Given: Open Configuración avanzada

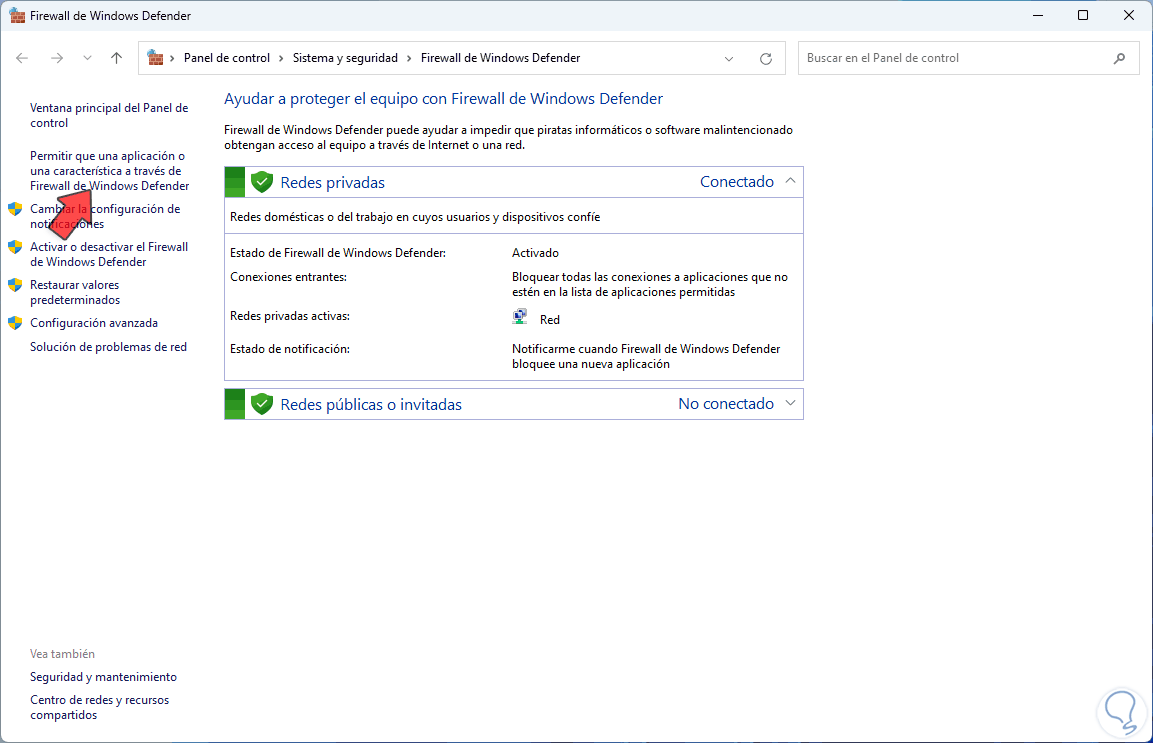Looking at the screenshot, I should 93,323.
